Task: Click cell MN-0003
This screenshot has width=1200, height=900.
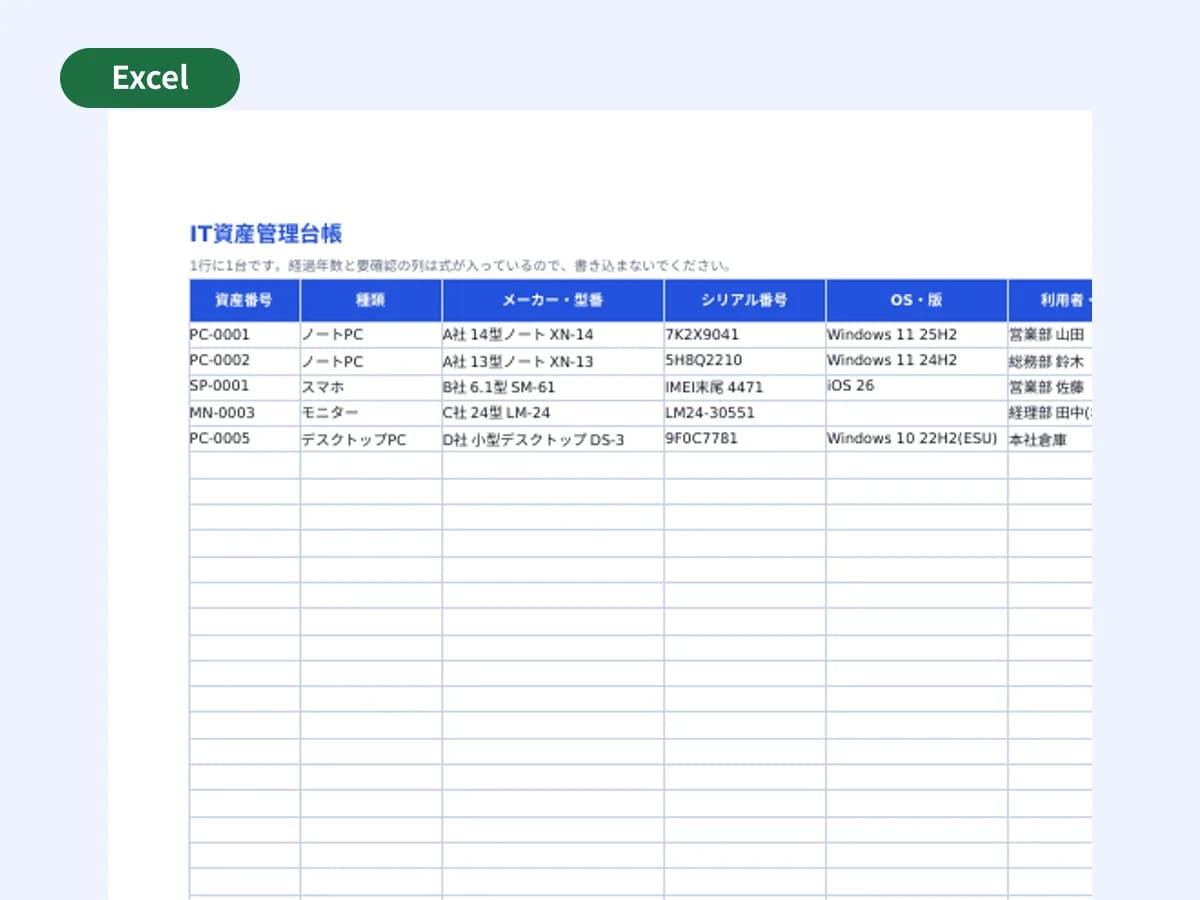Action: click(x=245, y=413)
